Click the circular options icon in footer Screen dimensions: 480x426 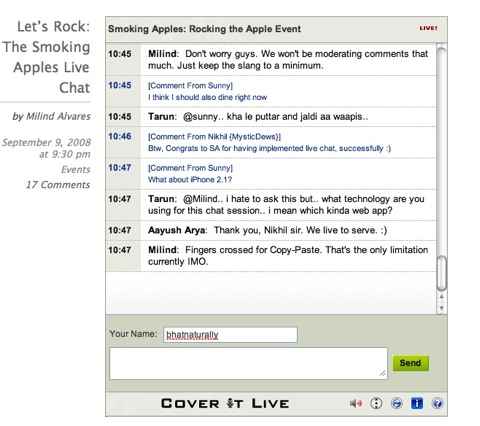pyautogui.click(x=376, y=403)
